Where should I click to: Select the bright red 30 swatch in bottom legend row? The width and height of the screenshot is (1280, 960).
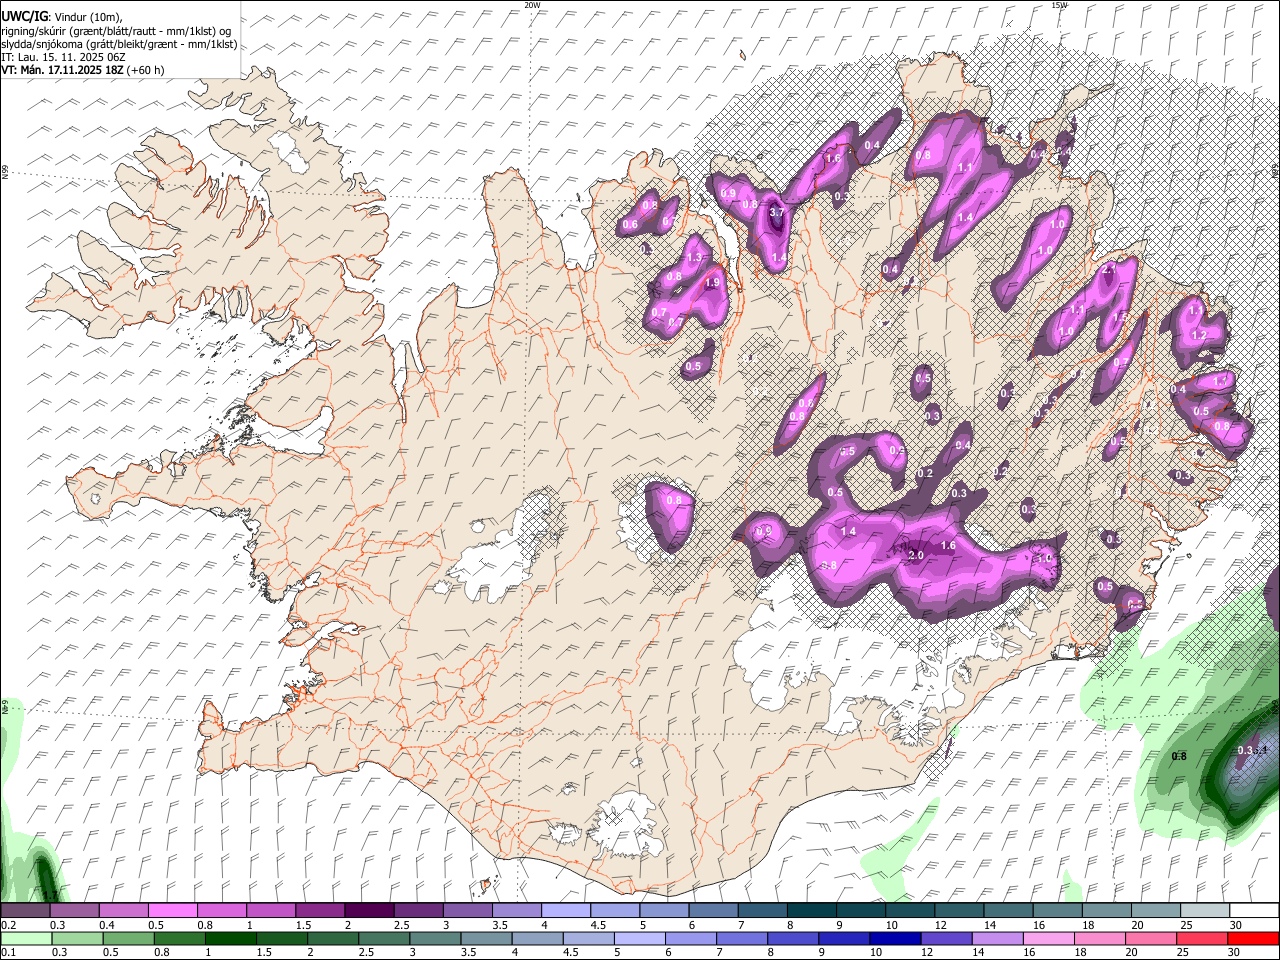pos(1252,939)
